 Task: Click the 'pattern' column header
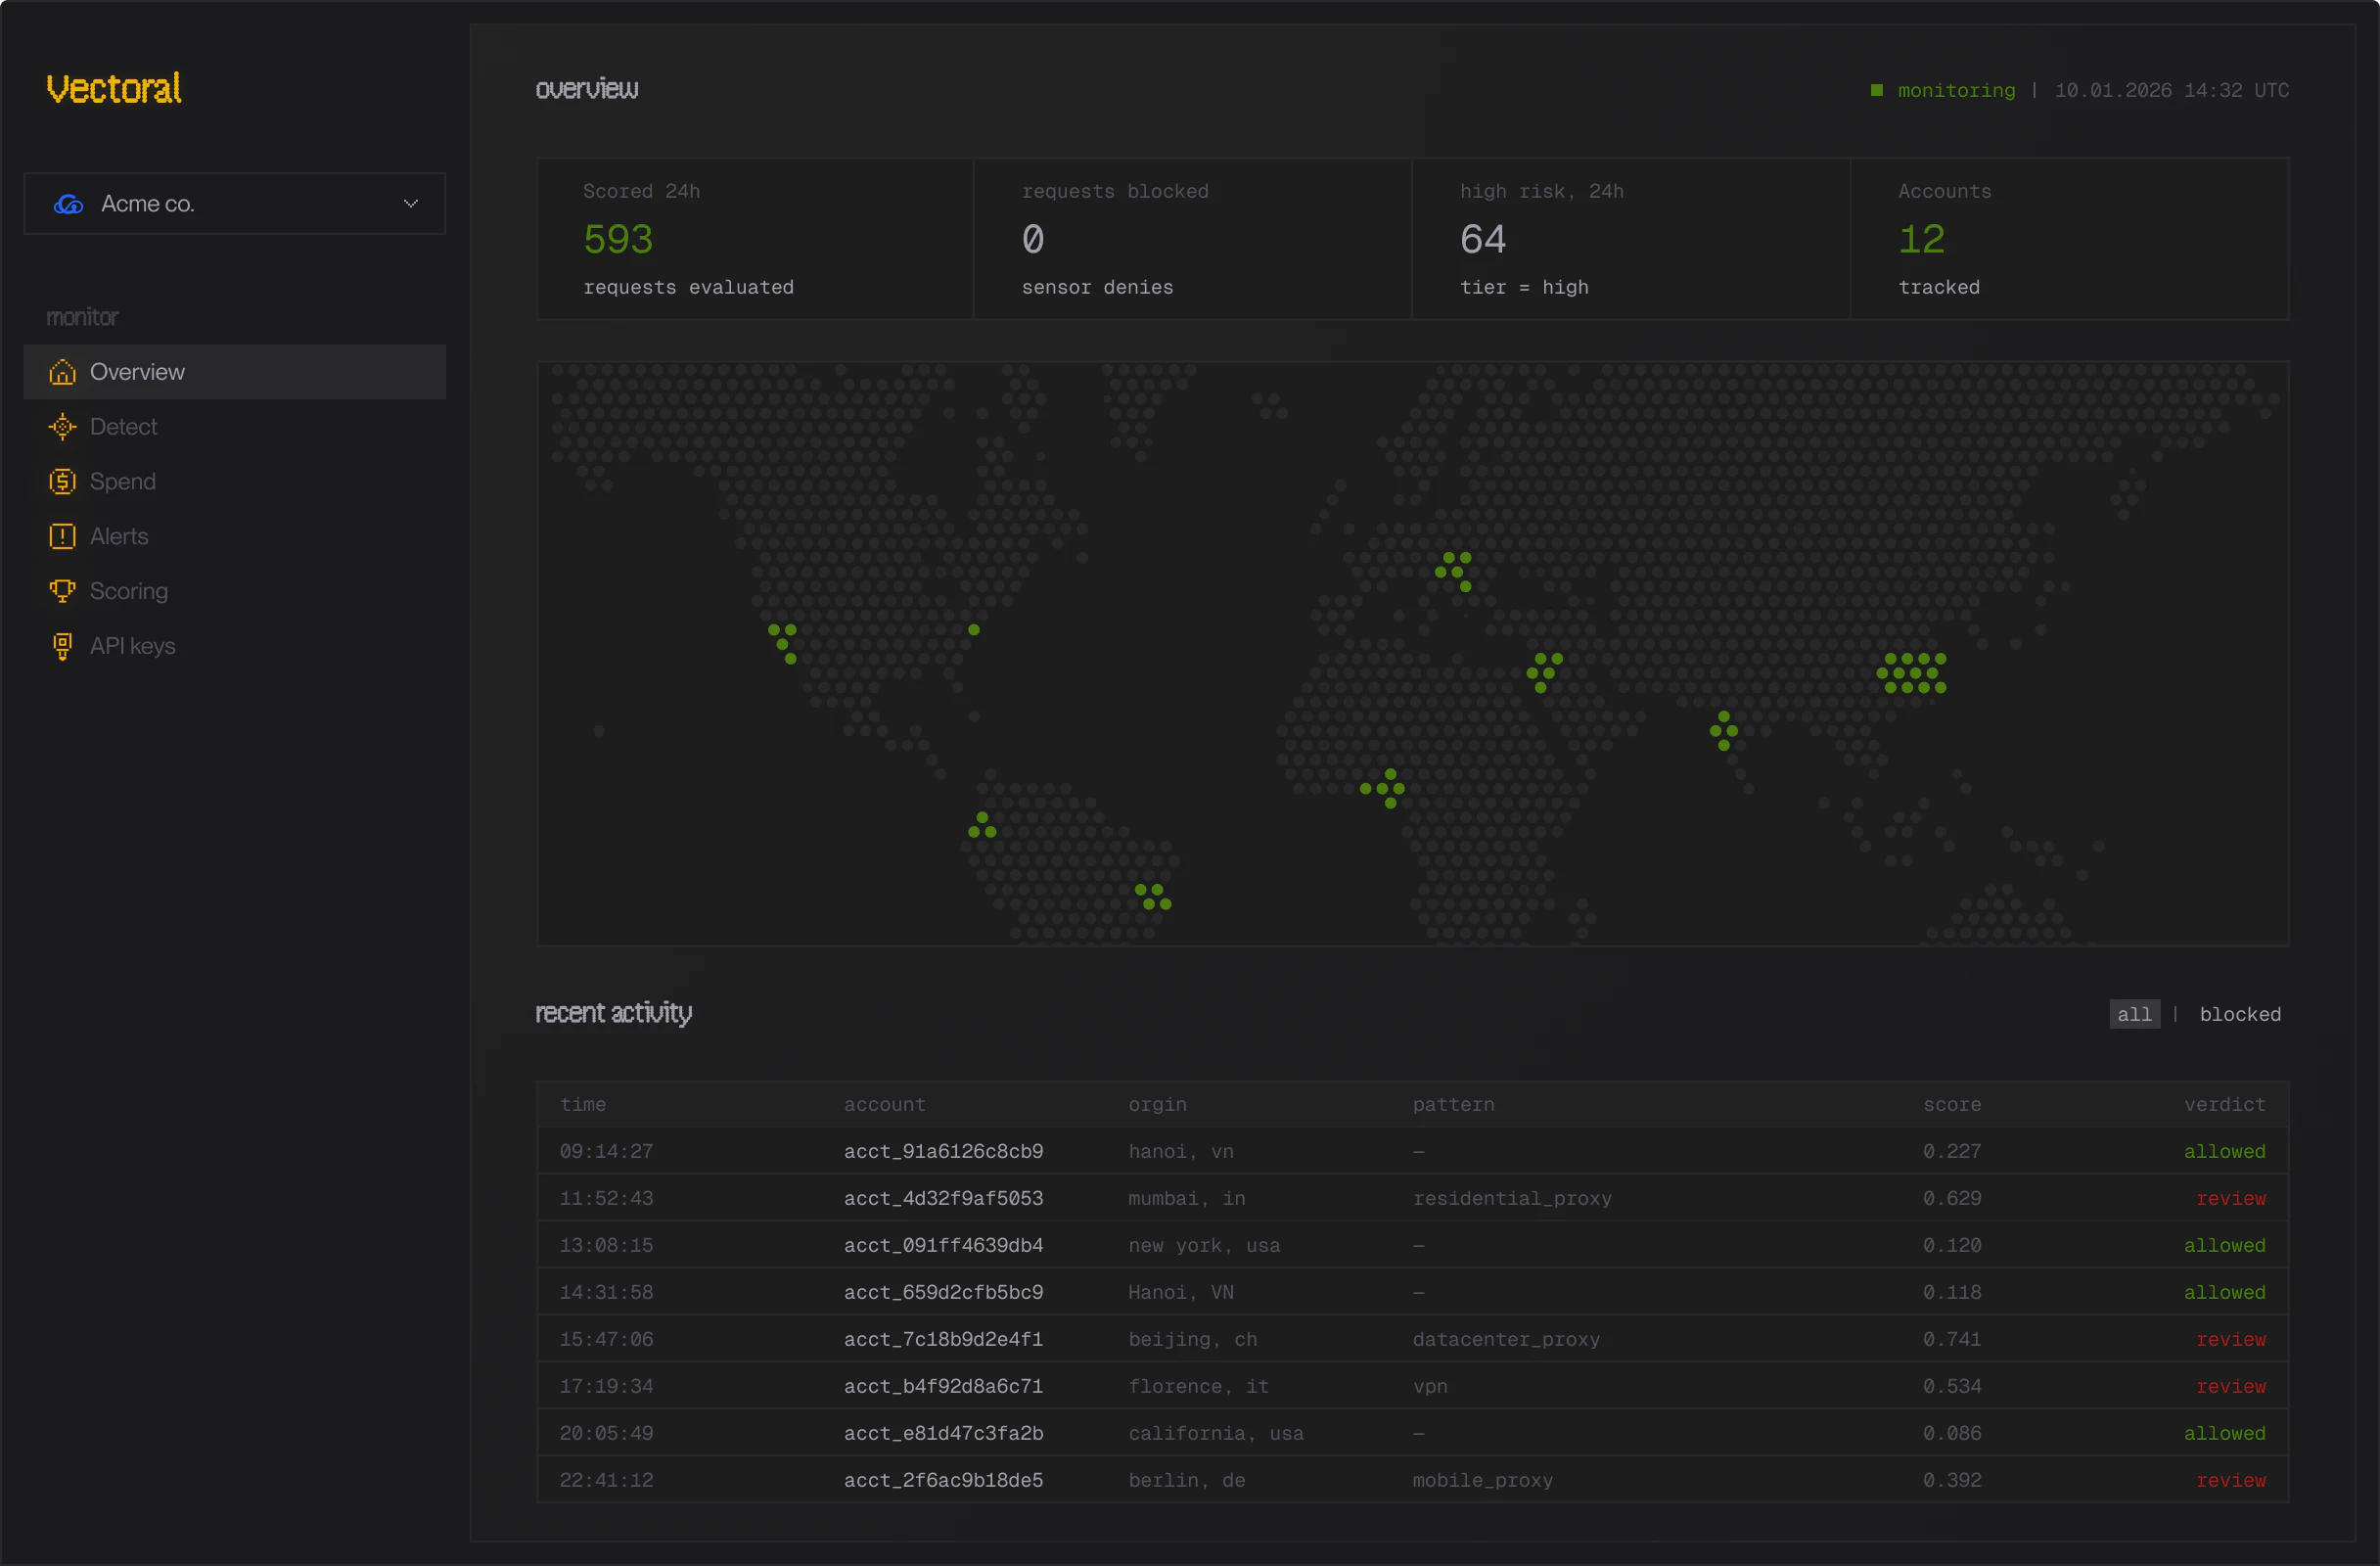pyautogui.click(x=1453, y=1105)
